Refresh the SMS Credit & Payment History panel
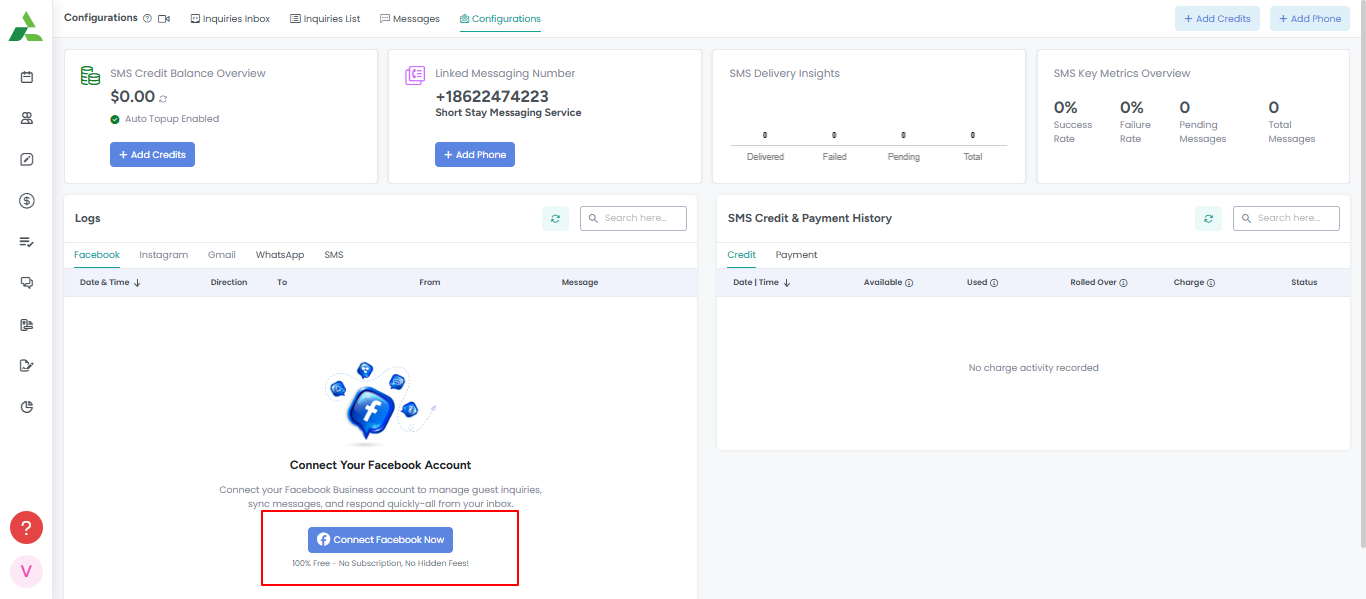The width and height of the screenshot is (1366, 599). 1208,218
